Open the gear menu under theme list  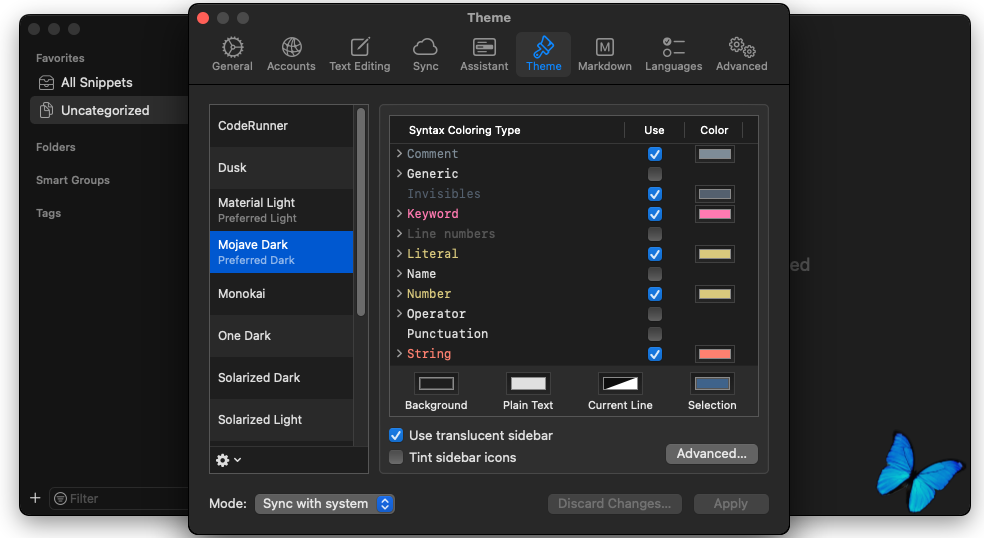[x=228, y=460]
